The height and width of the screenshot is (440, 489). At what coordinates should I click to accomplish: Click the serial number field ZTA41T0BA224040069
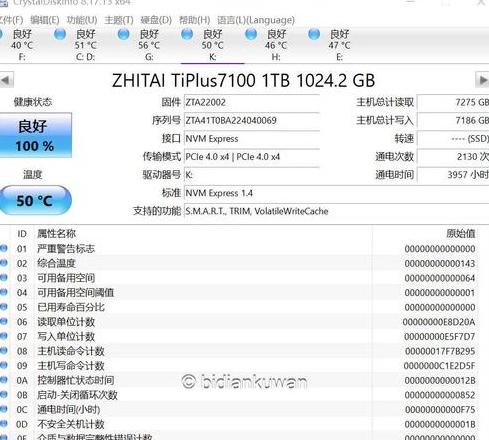click(x=252, y=120)
